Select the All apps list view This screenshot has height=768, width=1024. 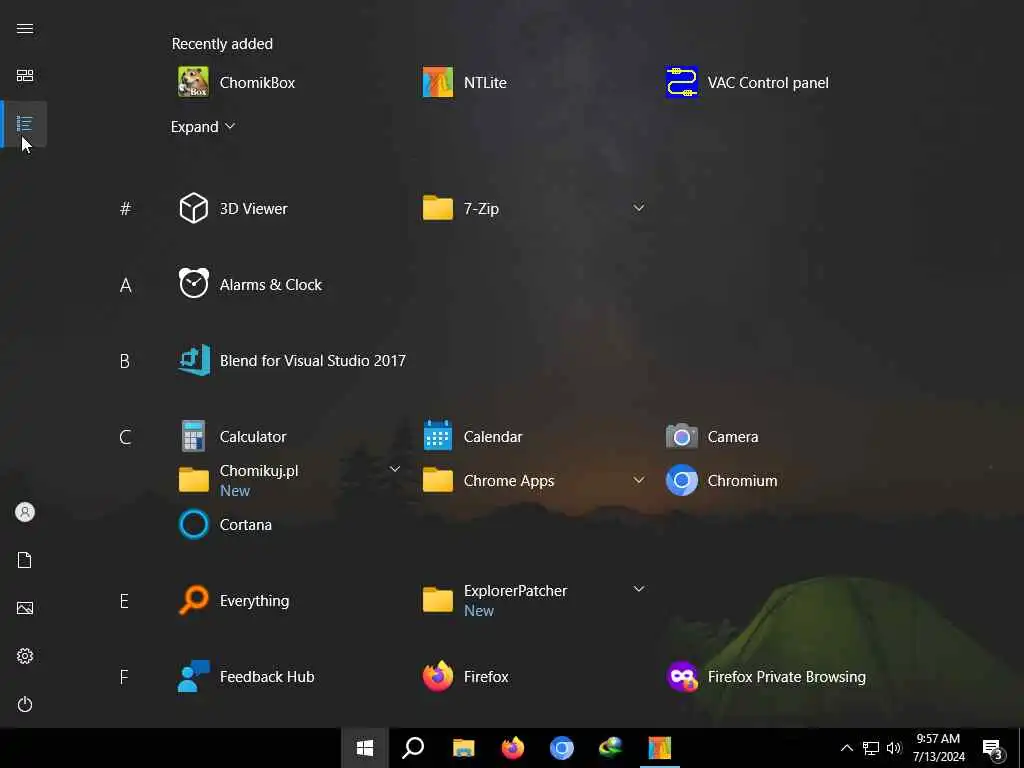pyautogui.click(x=25, y=123)
